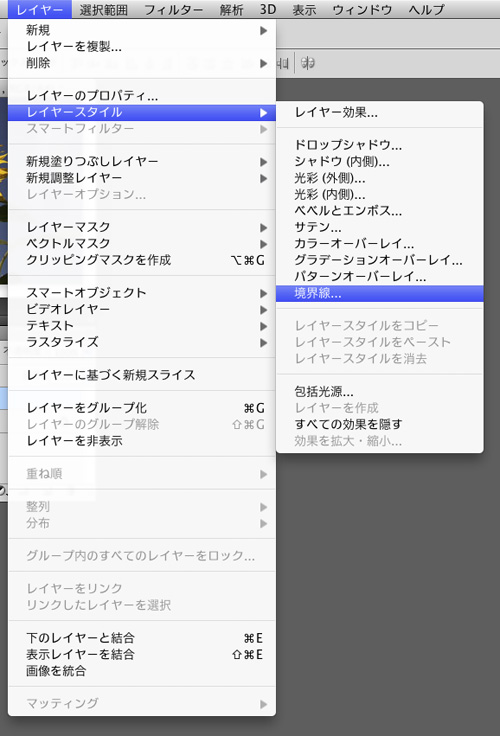The width and height of the screenshot is (500, 736).
Task: Click the toolbar icon beside the separator
Action: 308,63
